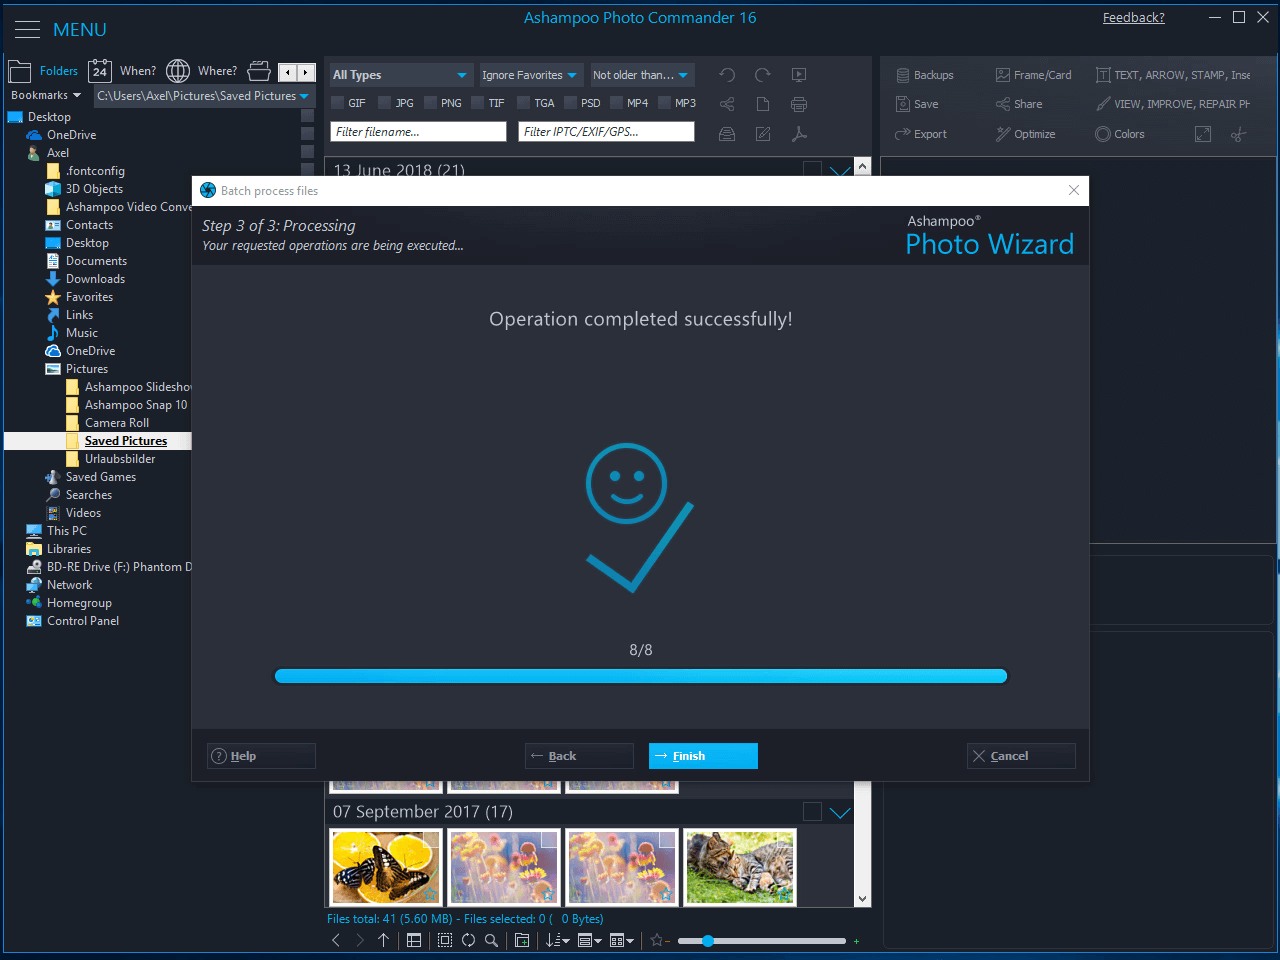This screenshot has height=960, width=1280.
Task: Open the Bookmarks dropdown
Action: [45, 96]
